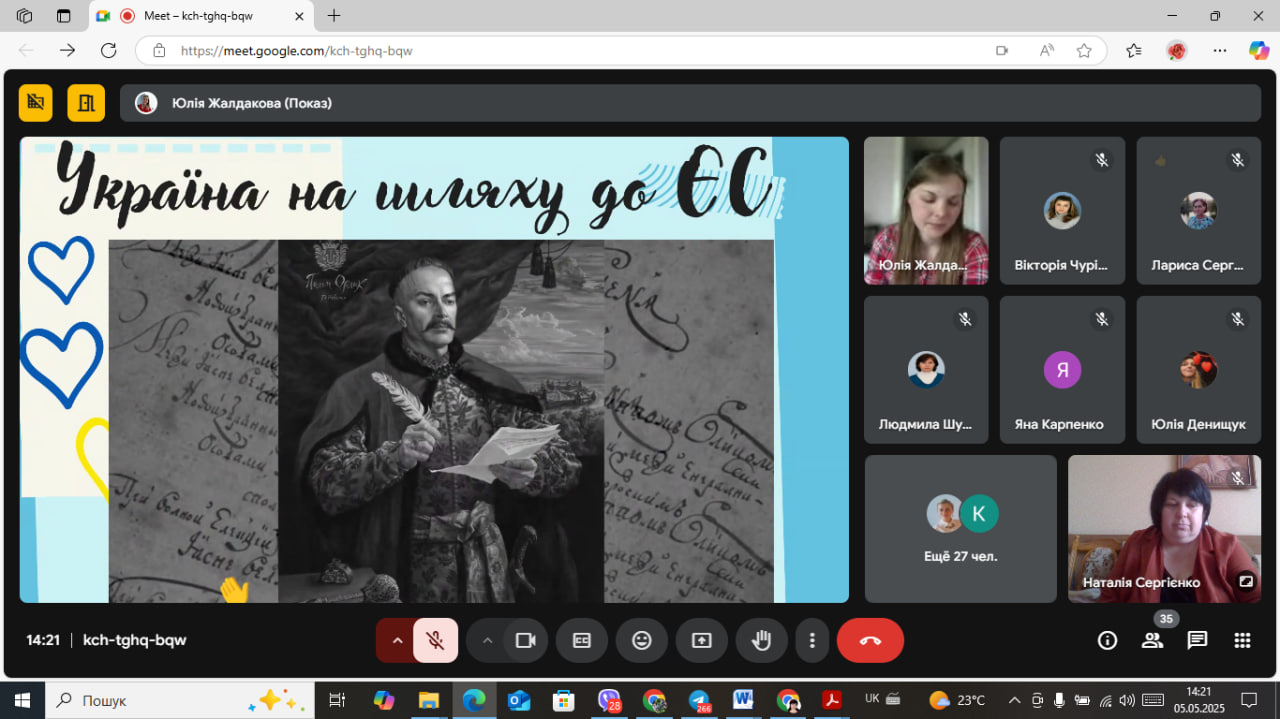Select Яна Карпенко participant tile
The image size is (1280, 719).
tap(1062, 370)
